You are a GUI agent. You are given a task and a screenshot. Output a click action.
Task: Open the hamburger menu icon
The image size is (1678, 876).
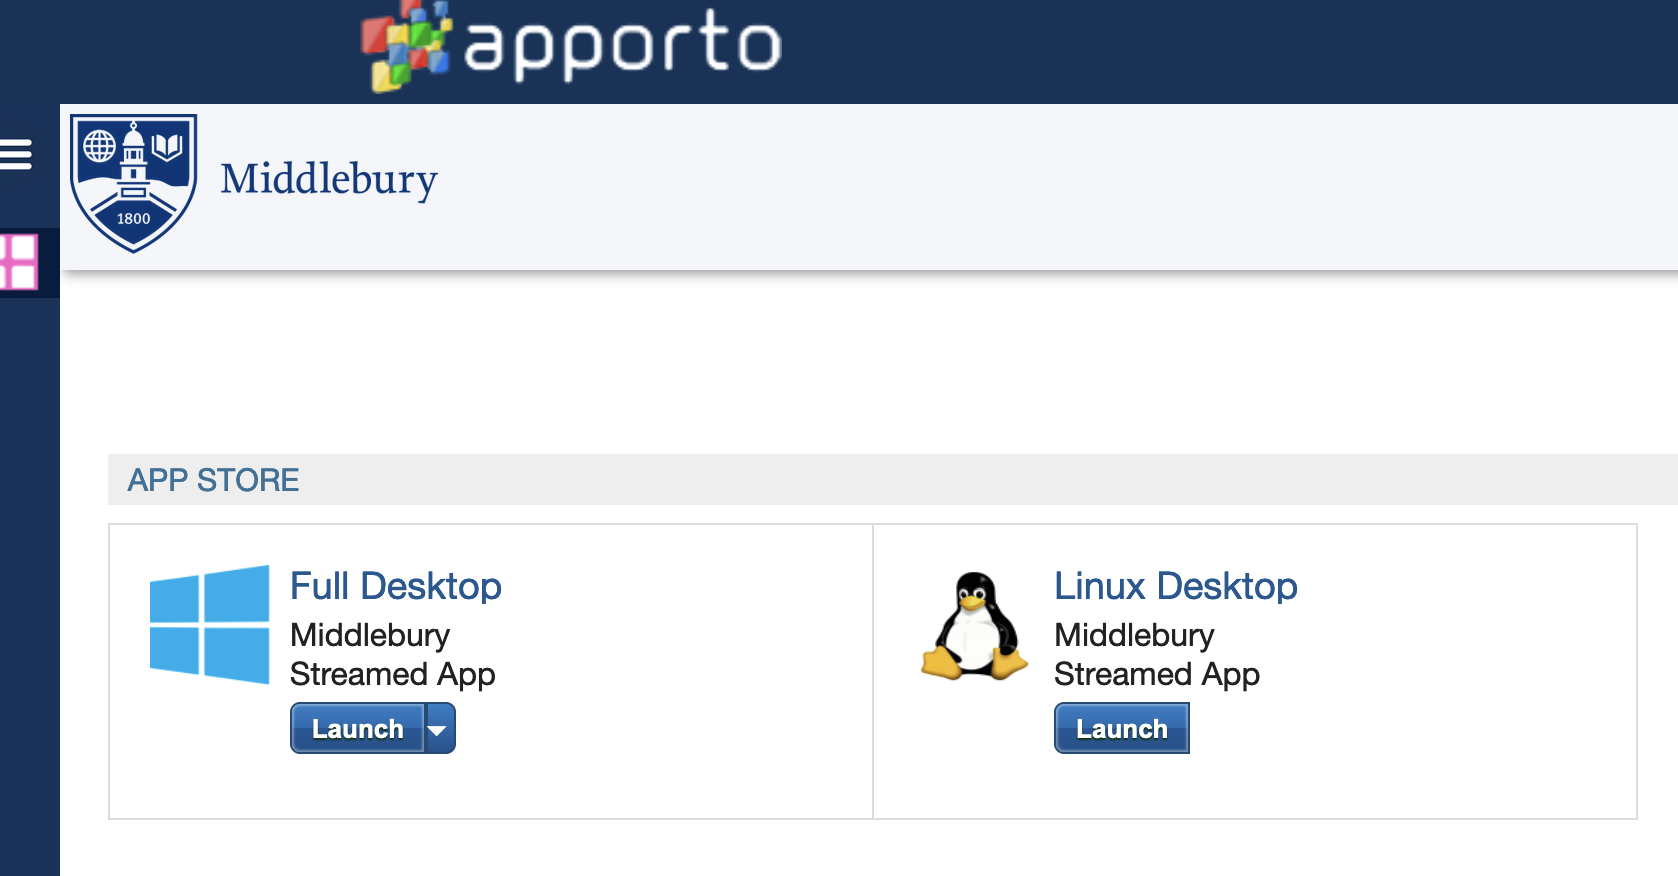pos(15,155)
